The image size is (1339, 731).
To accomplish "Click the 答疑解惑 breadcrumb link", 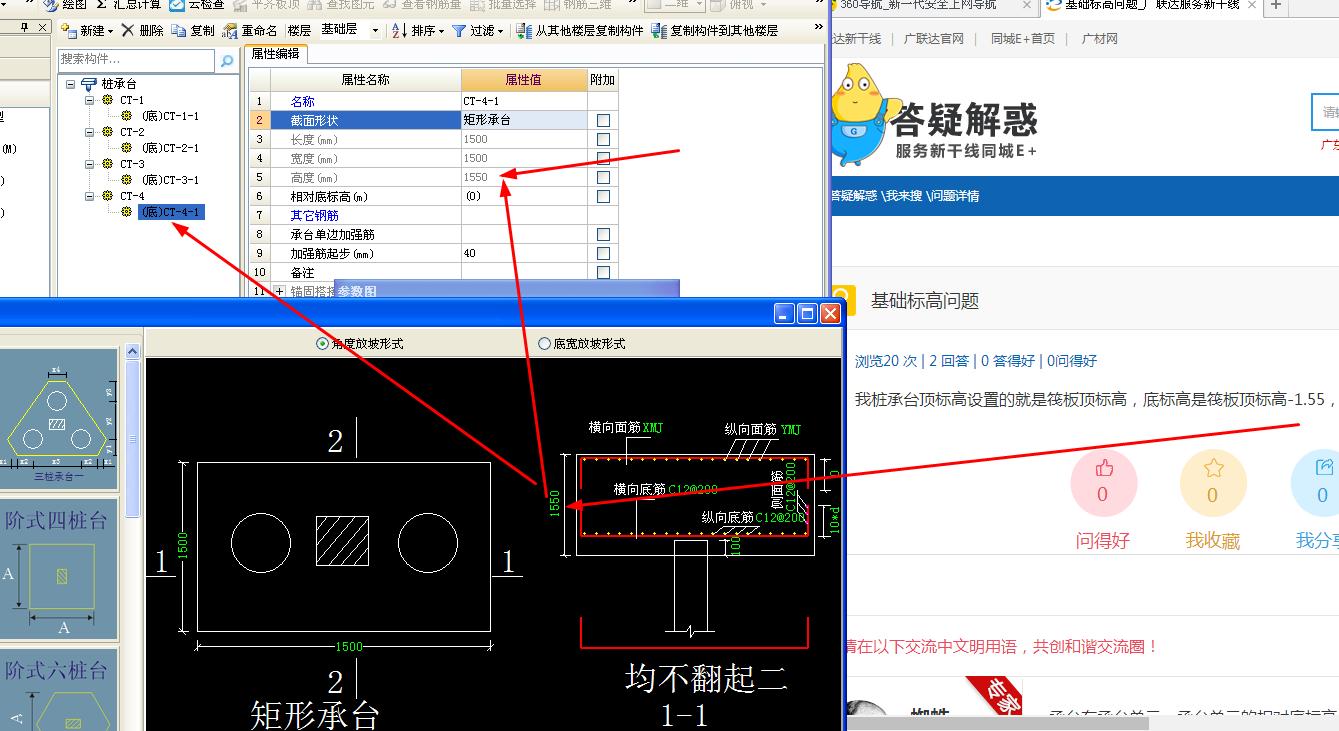I will coord(854,196).
